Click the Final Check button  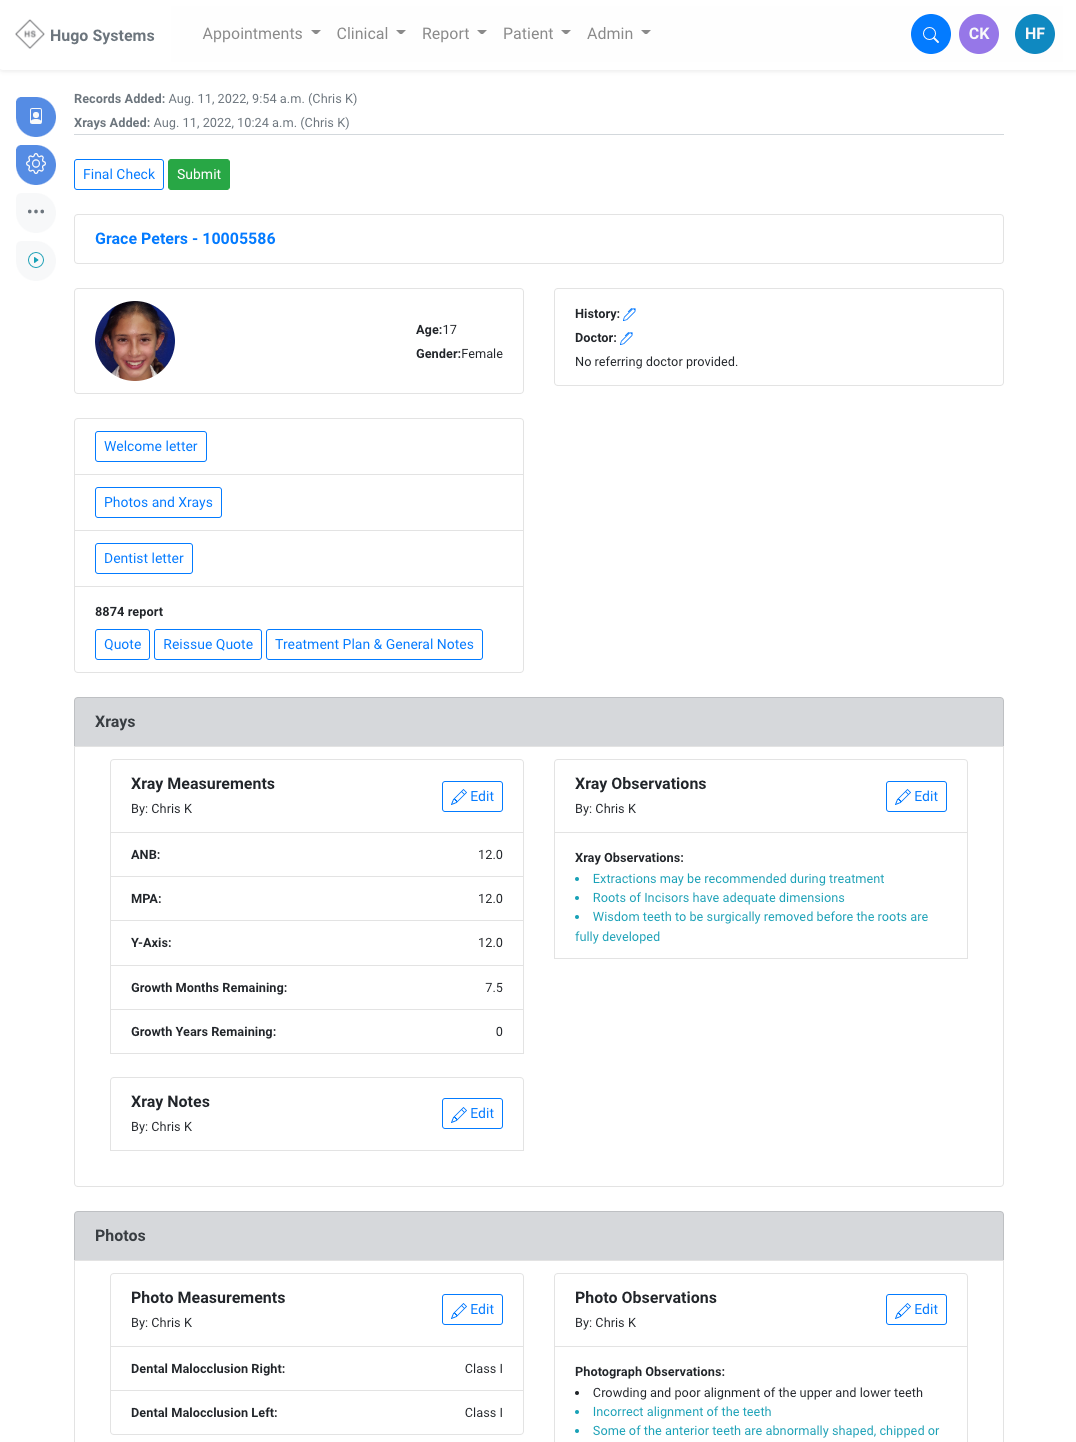click(119, 174)
